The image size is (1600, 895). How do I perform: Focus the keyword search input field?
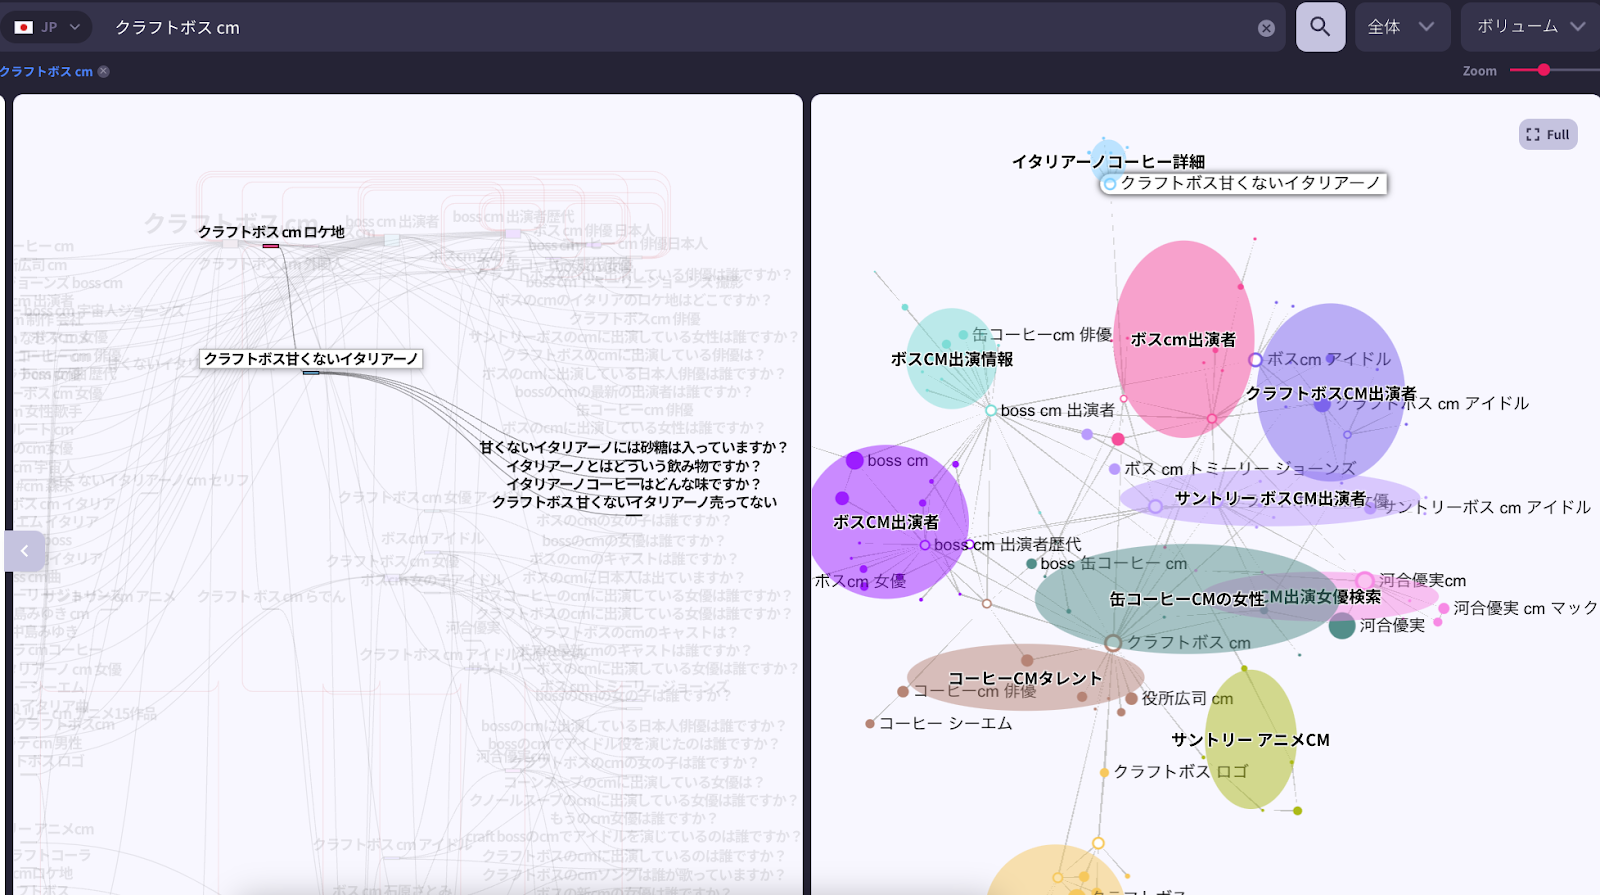[680, 27]
